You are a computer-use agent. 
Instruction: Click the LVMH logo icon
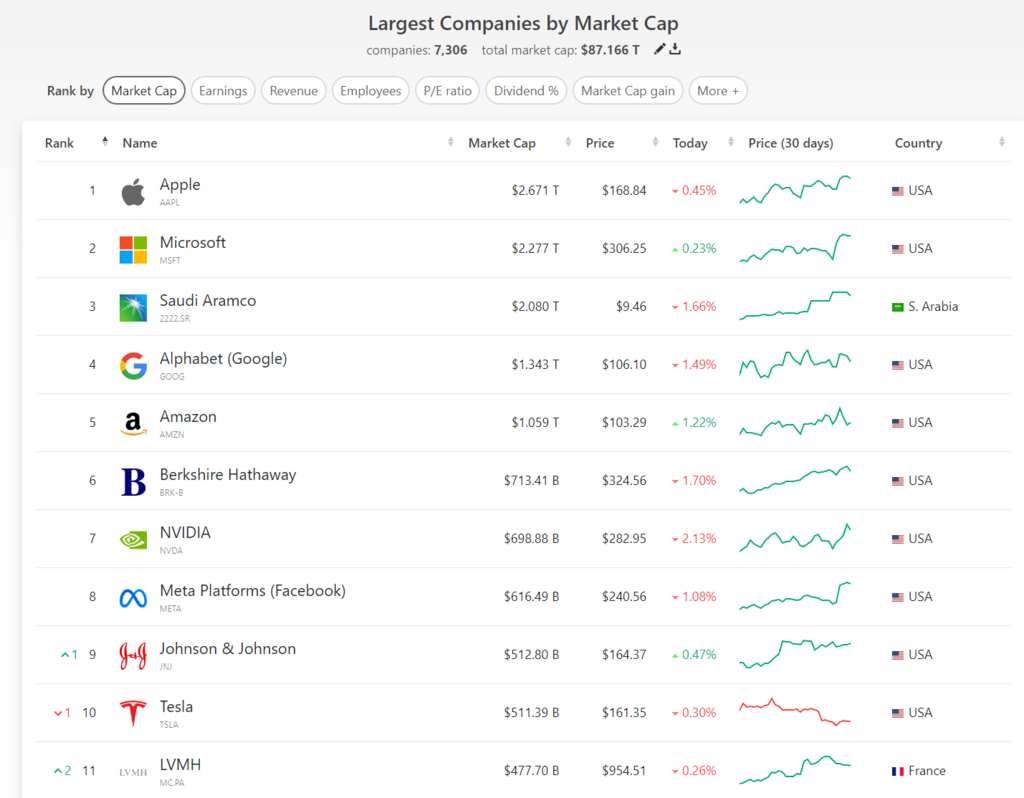click(x=133, y=772)
